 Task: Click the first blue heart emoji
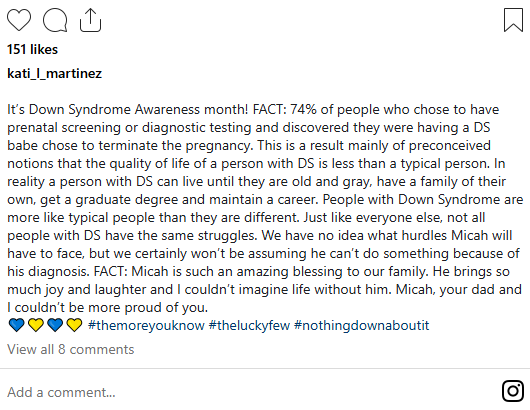click(17, 325)
